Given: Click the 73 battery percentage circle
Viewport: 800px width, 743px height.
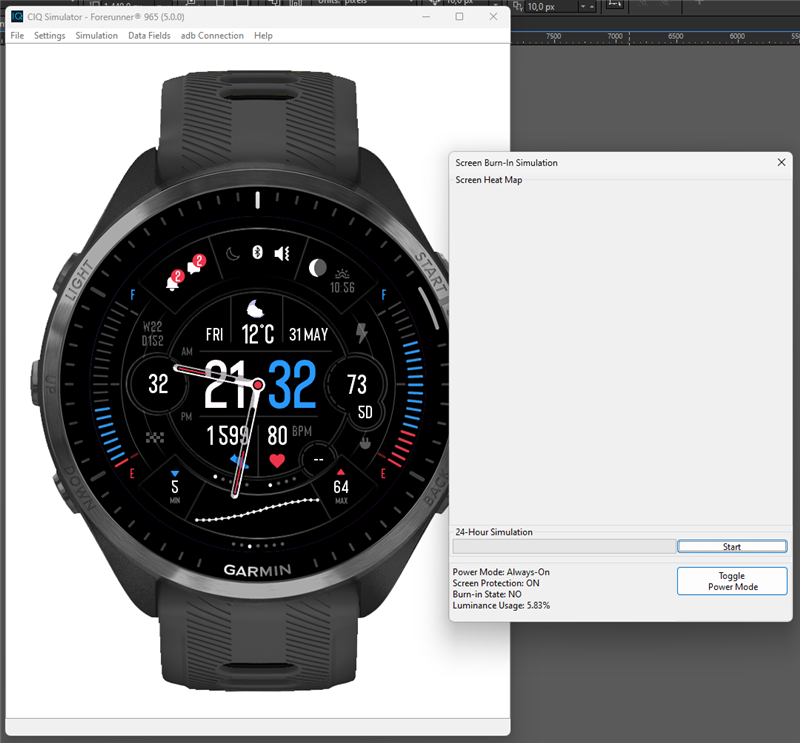Looking at the screenshot, I should tap(357, 384).
